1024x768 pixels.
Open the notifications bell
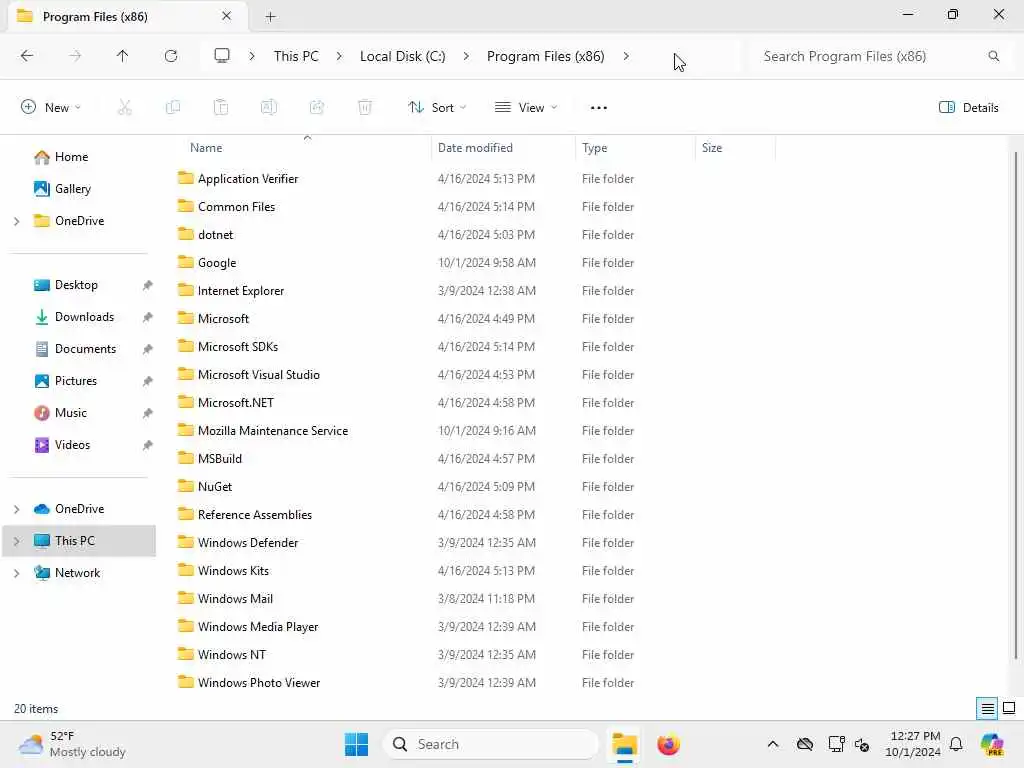pyautogui.click(x=956, y=744)
